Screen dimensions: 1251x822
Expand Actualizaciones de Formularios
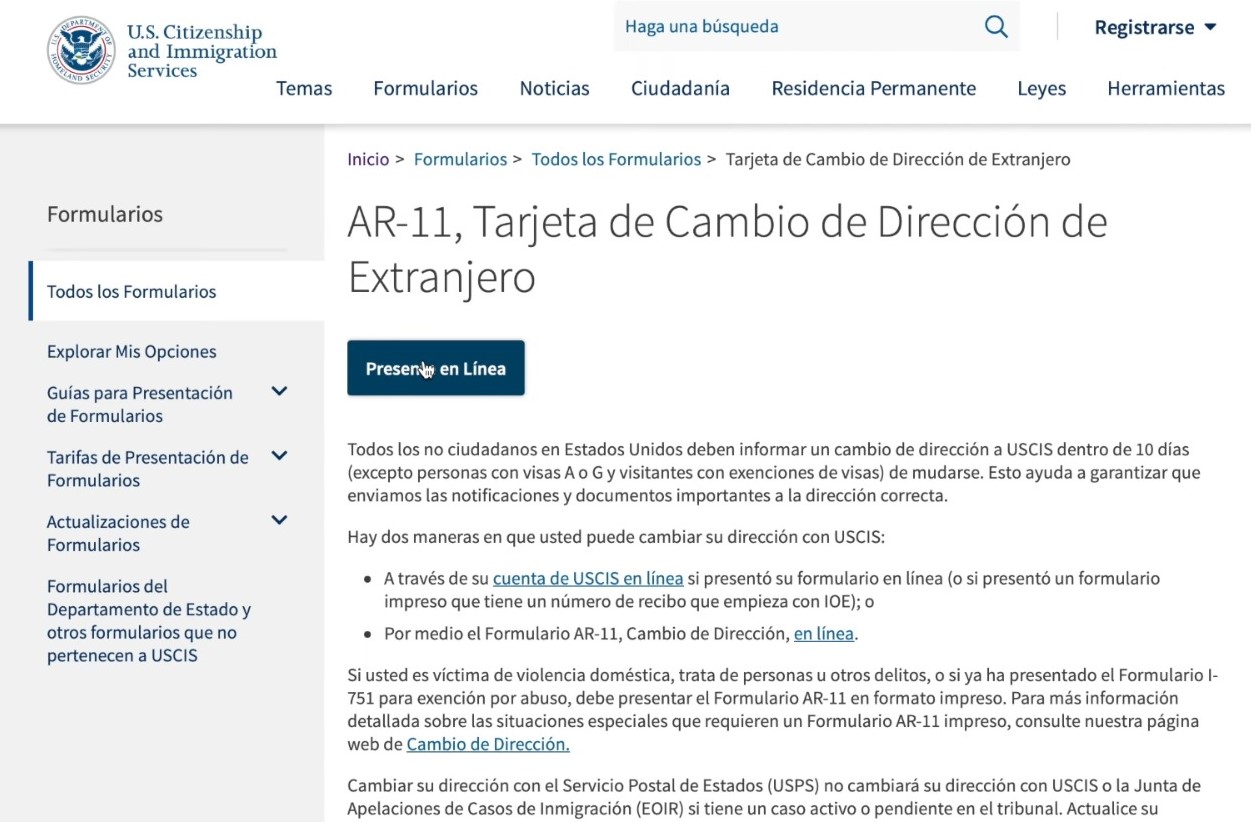pyautogui.click(x=279, y=521)
